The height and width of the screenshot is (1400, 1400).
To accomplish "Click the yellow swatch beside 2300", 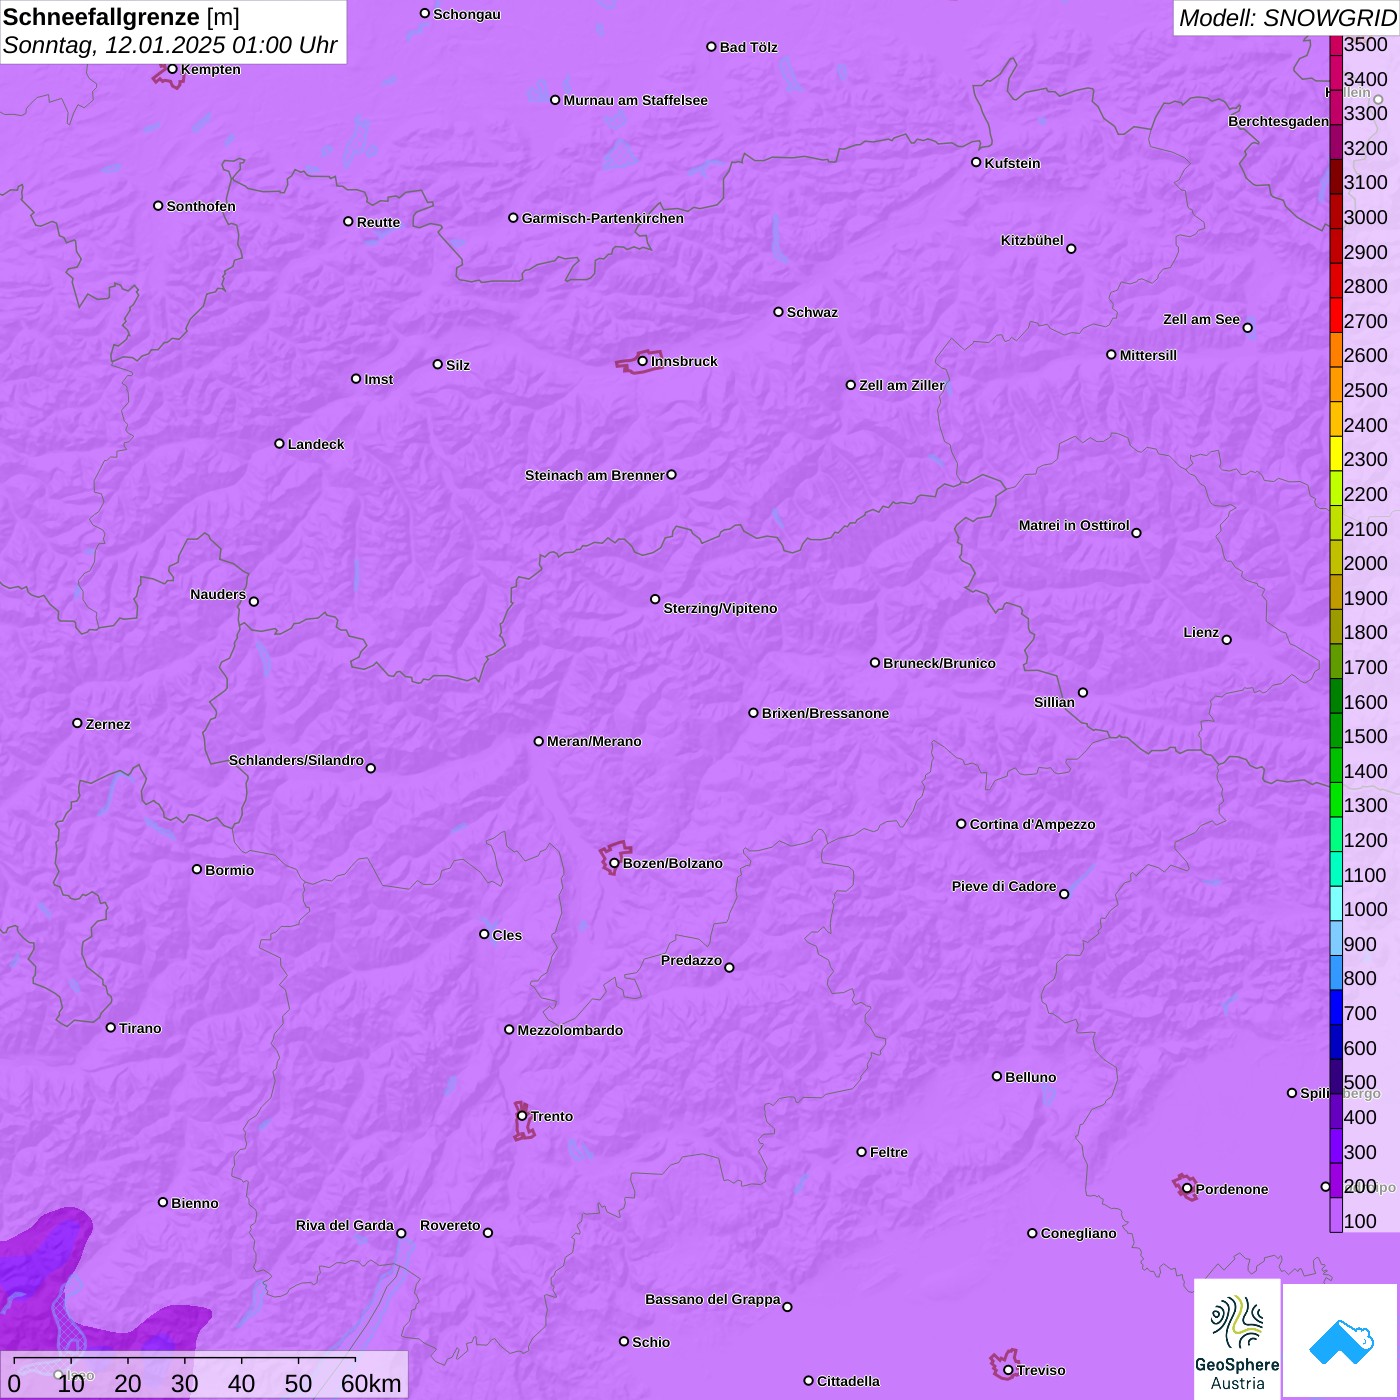I will tap(1336, 453).
